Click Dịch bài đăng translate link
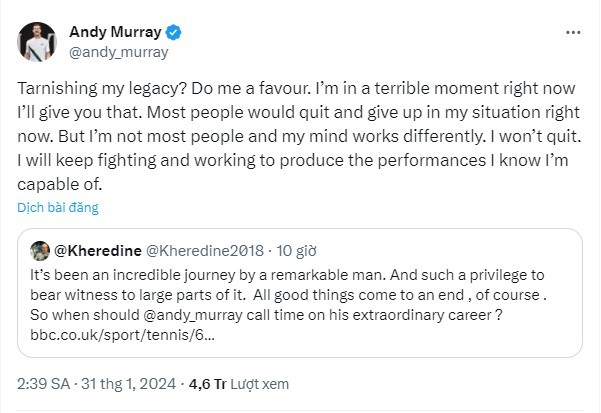Screen dimensions: 601x413 (x=58, y=207)
